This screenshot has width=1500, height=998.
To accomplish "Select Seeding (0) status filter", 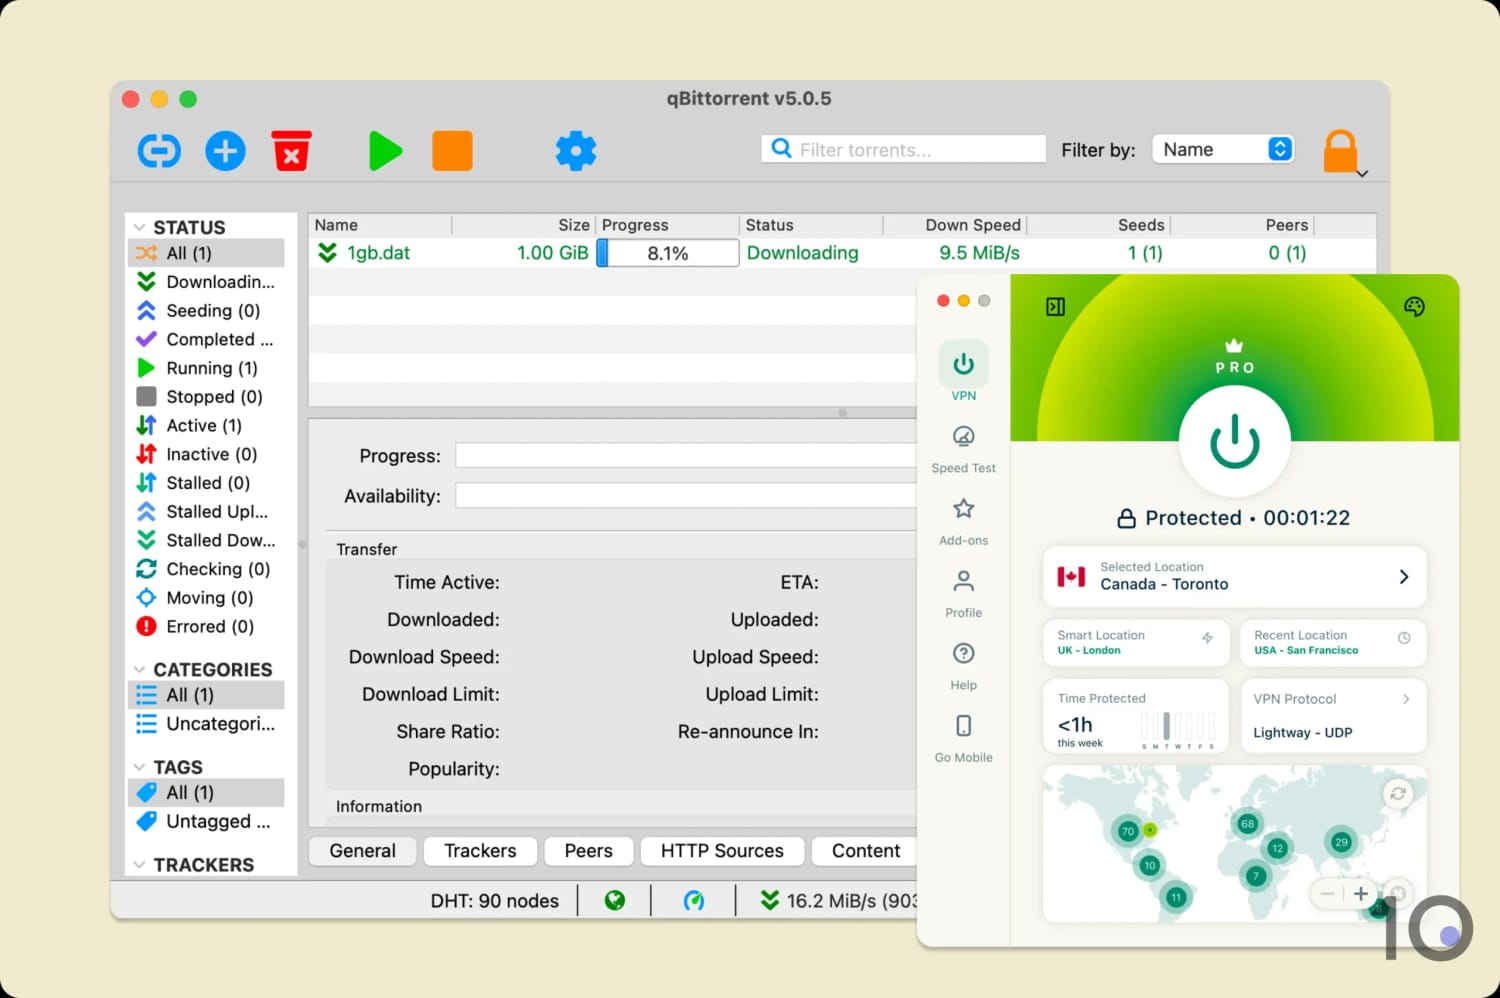I will tap(206, 311).
